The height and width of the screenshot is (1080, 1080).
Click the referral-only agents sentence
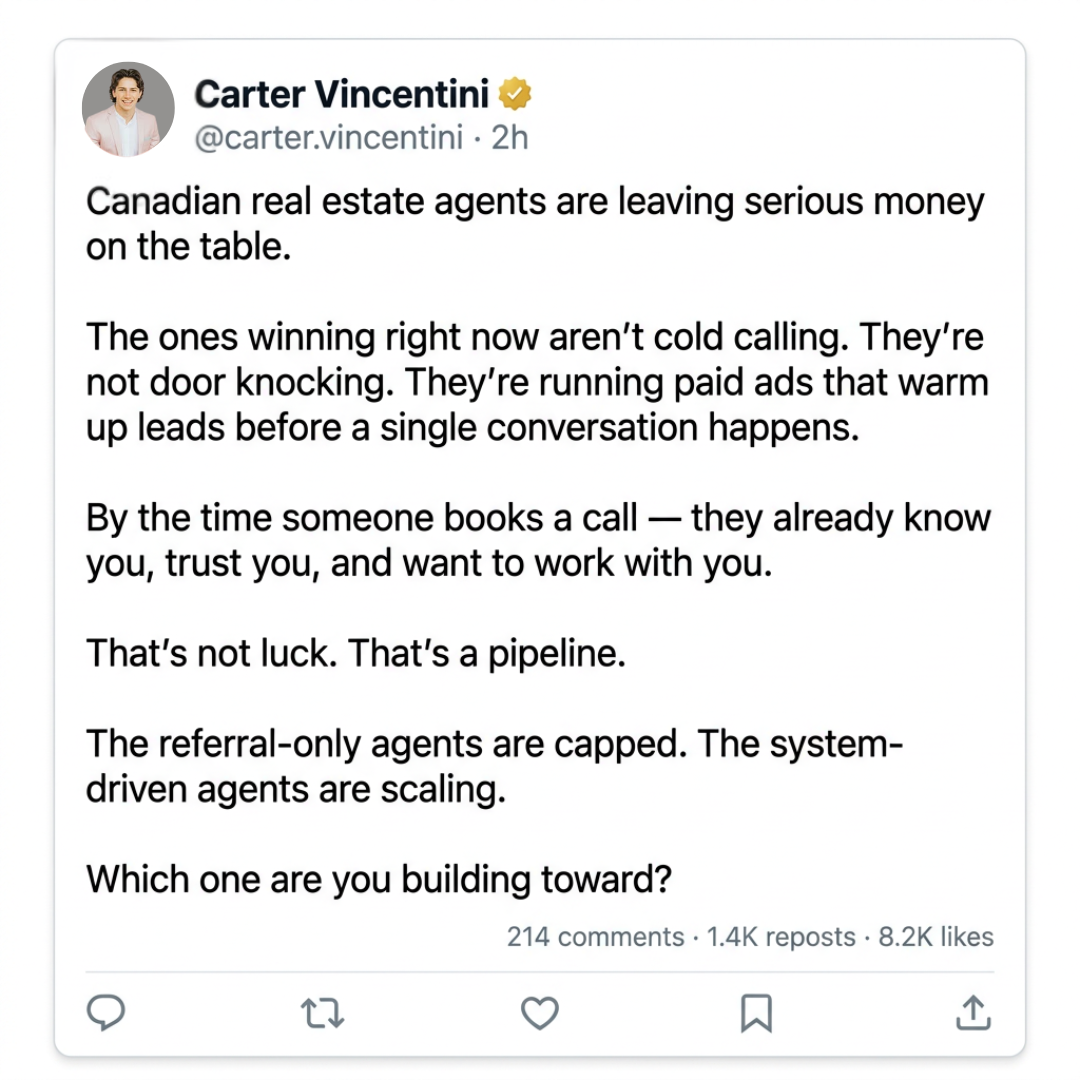[x=494, y=766]
